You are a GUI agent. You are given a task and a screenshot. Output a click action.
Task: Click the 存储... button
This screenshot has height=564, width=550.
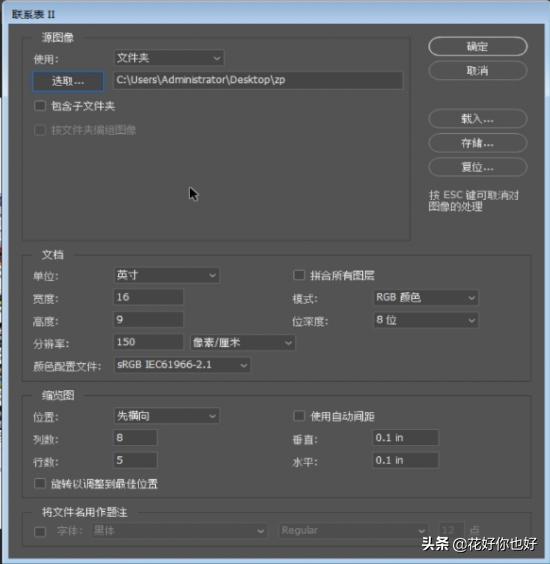(x=478, y=143)
